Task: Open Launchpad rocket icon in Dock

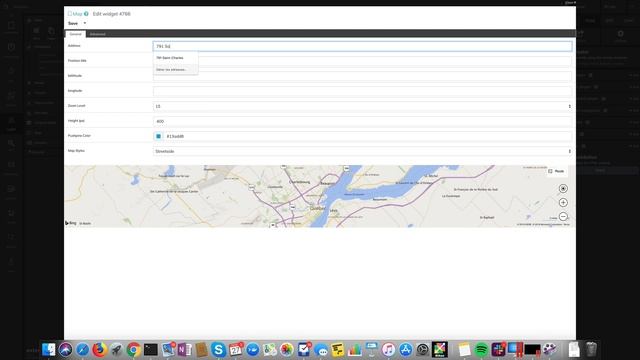Action: pyautogui.click(x=116, y=349)
